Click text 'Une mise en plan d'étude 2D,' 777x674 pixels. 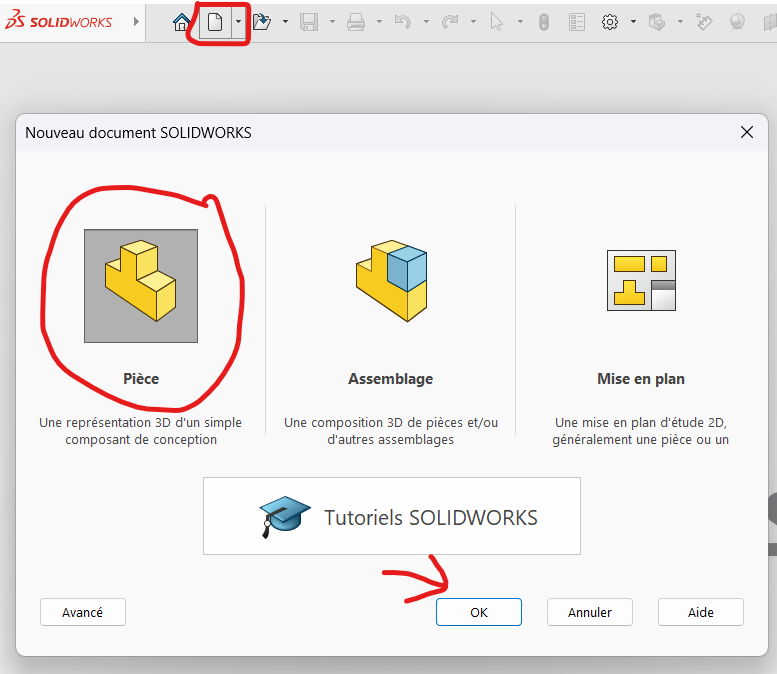coord(641,422)
